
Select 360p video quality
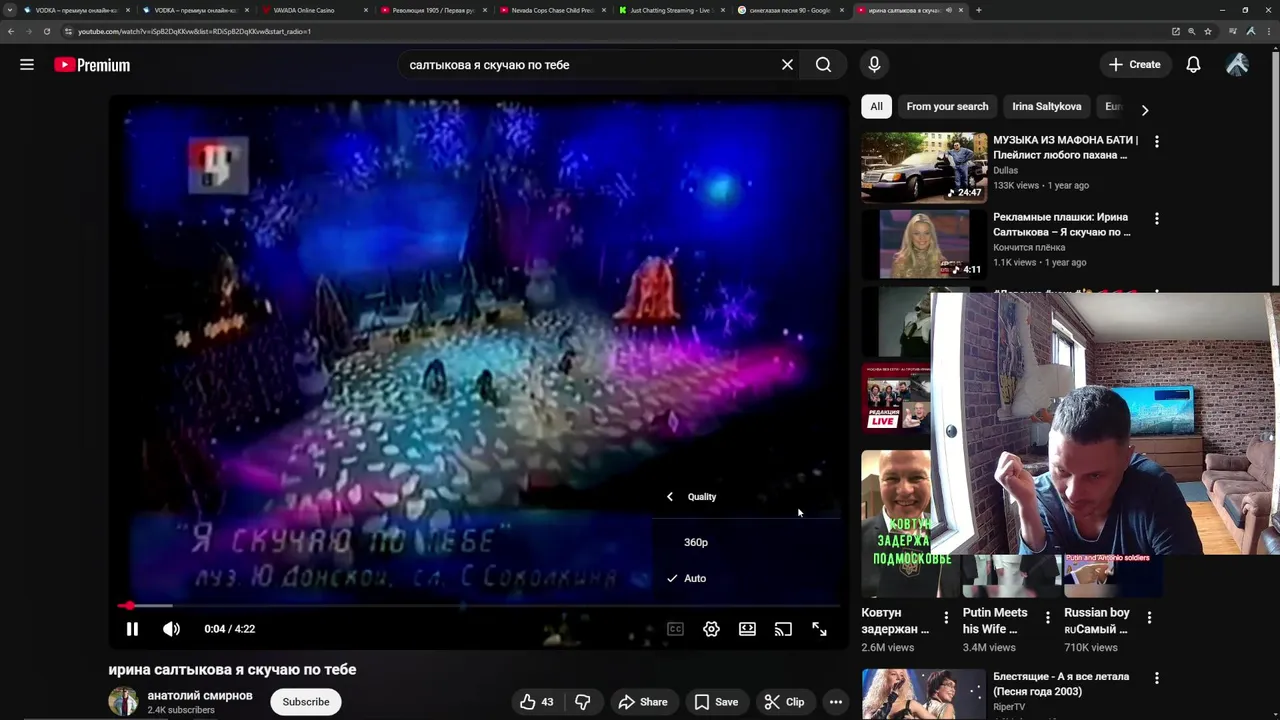(x=746, y=542)
